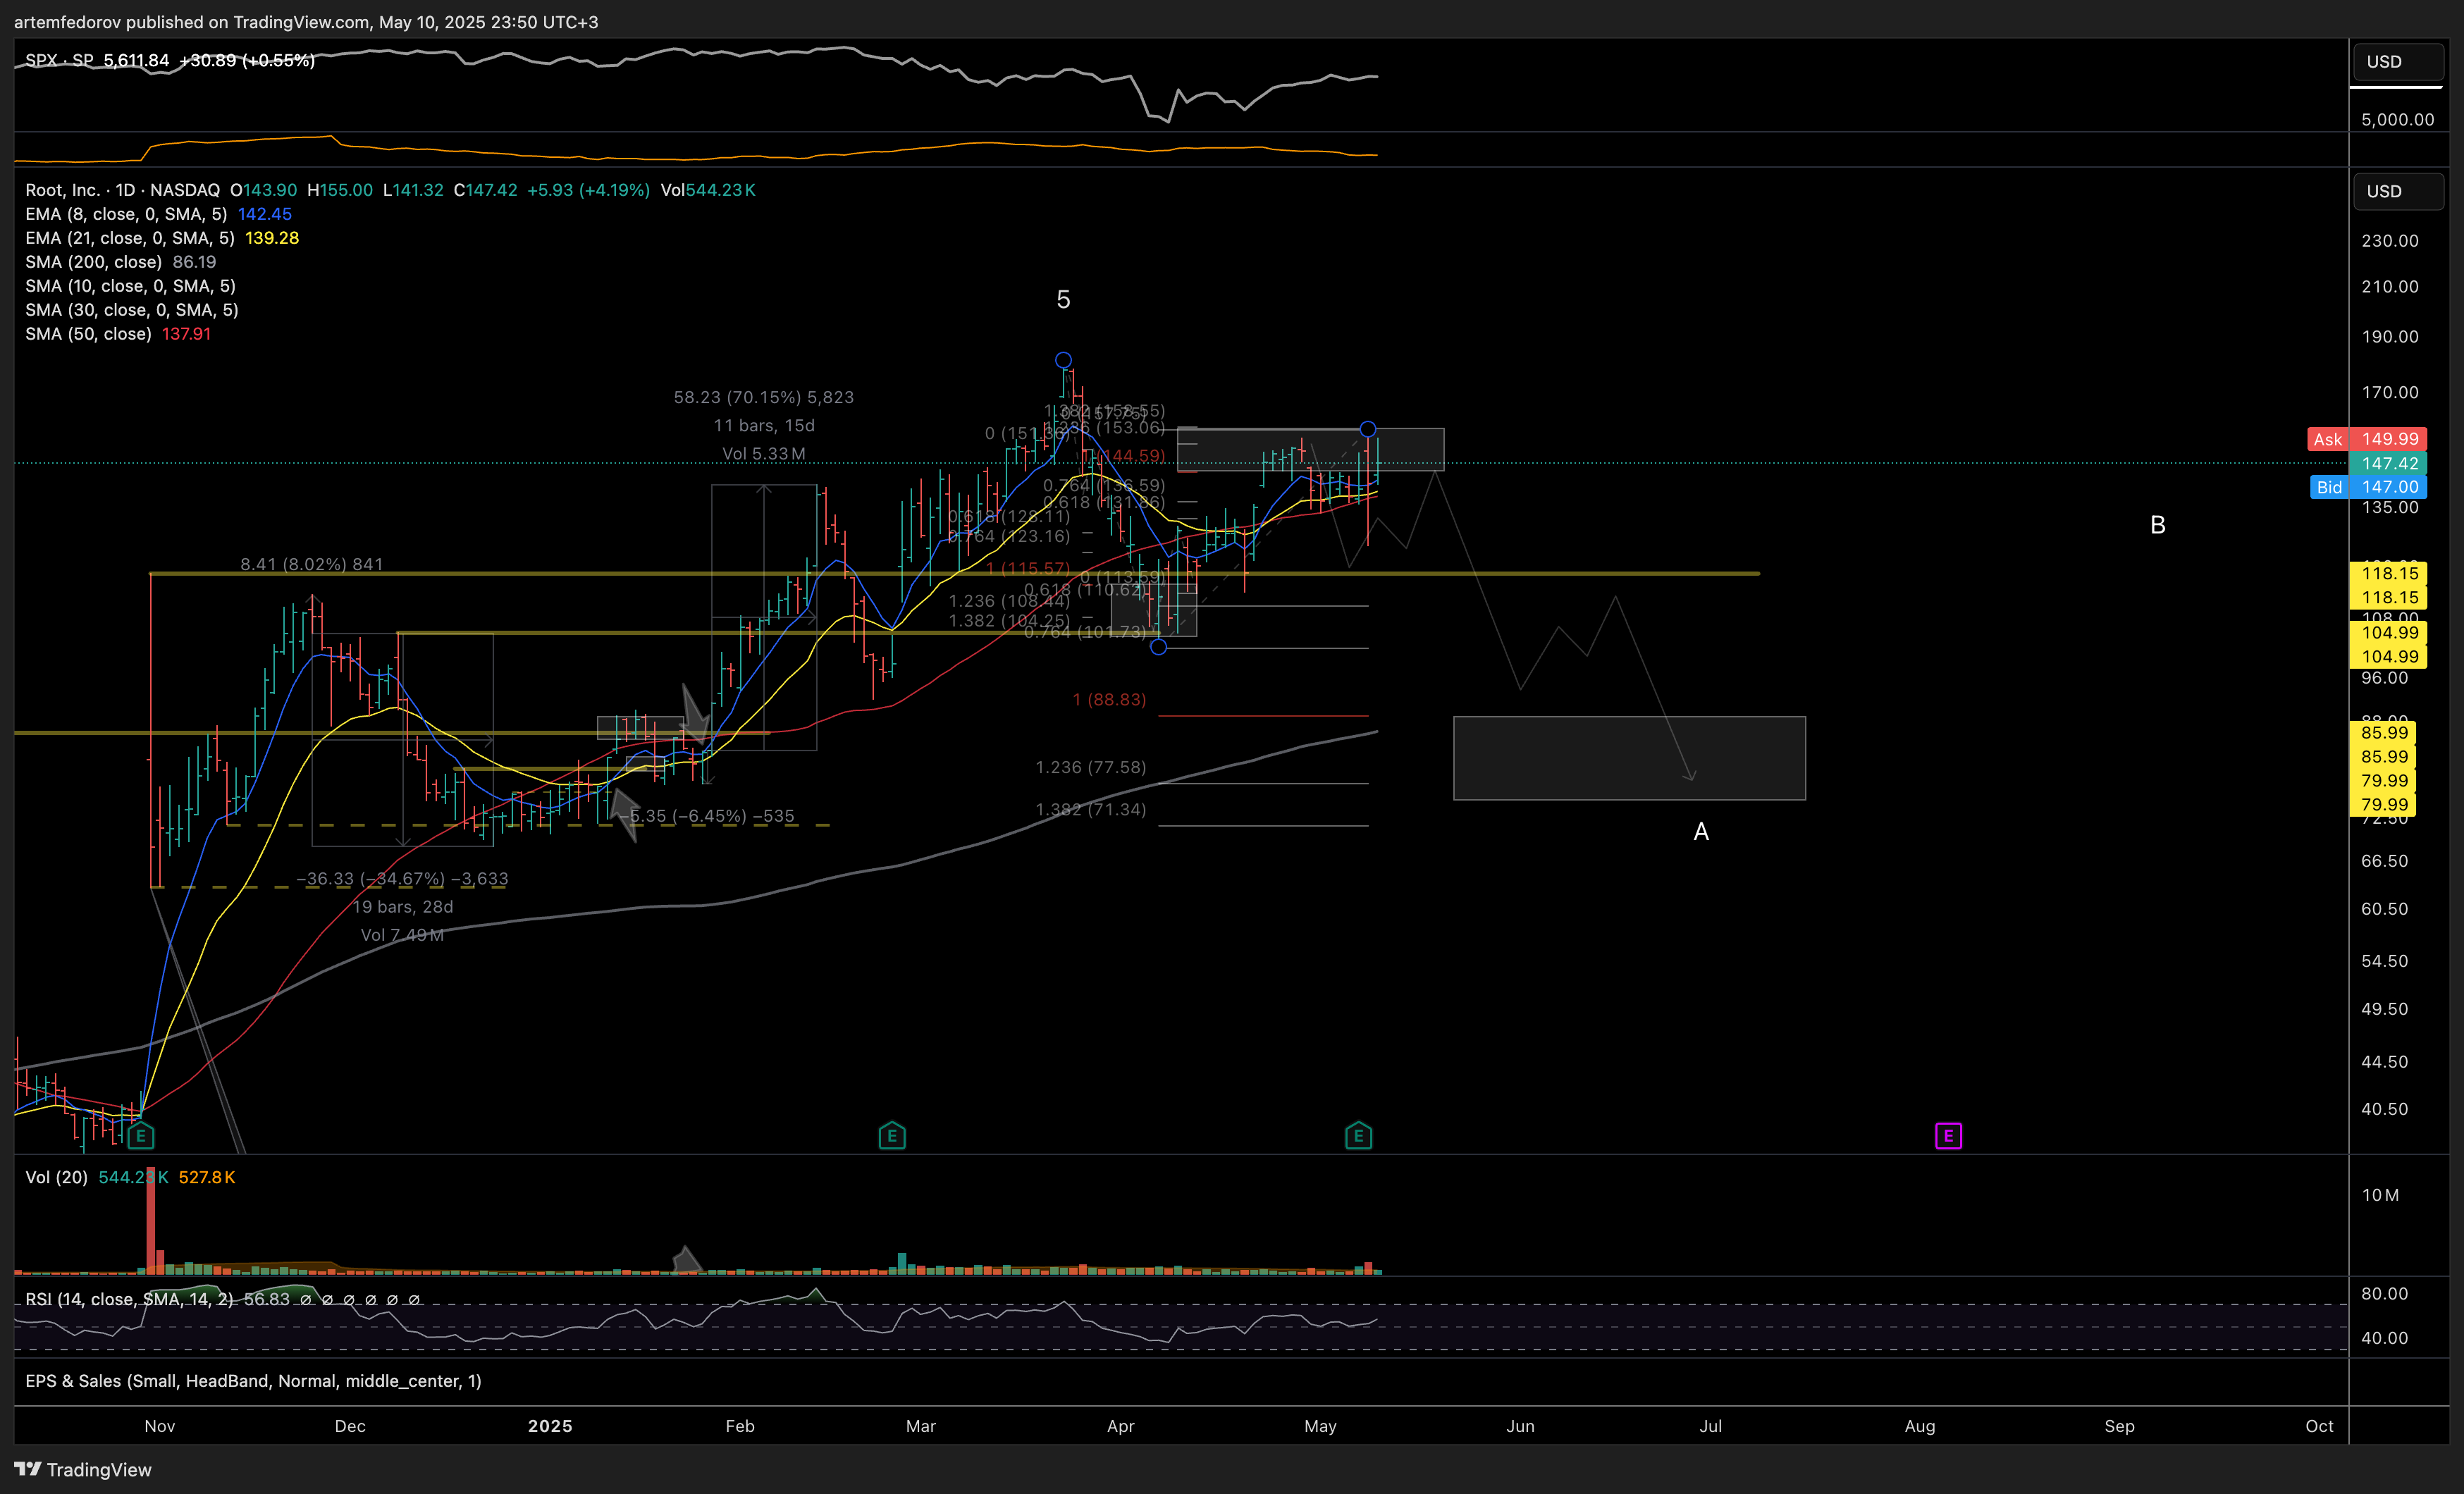Image resolution: width=2464 pixels, height=1494 pixels.
Task: Click the 230.00 price axis label
Action: tap(2389, 241)
